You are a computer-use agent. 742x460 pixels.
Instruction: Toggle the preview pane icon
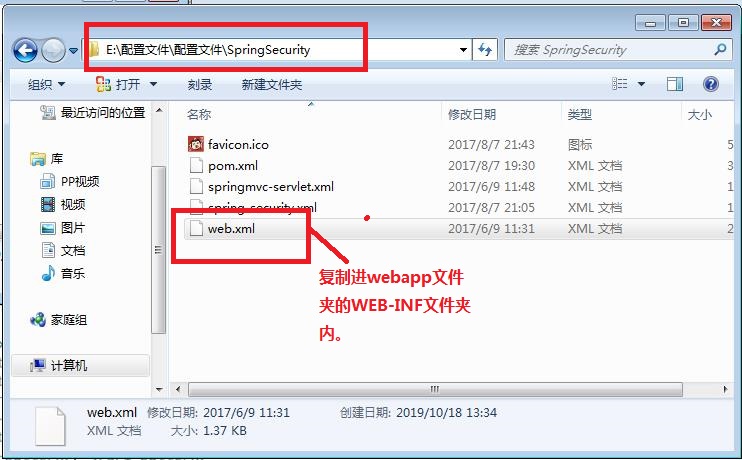coord(674,84)
